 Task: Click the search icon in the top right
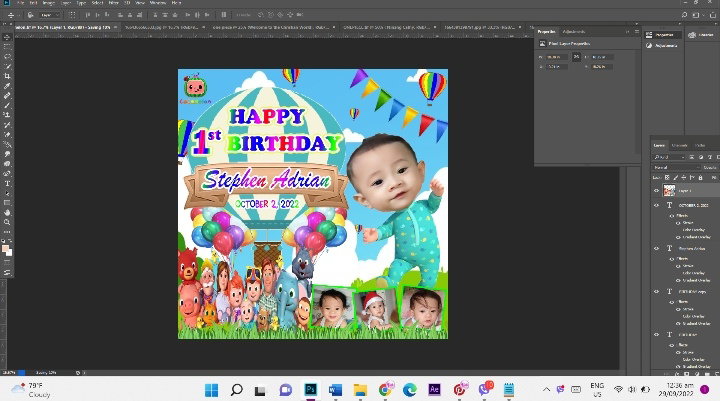click(x=684, y=15)
